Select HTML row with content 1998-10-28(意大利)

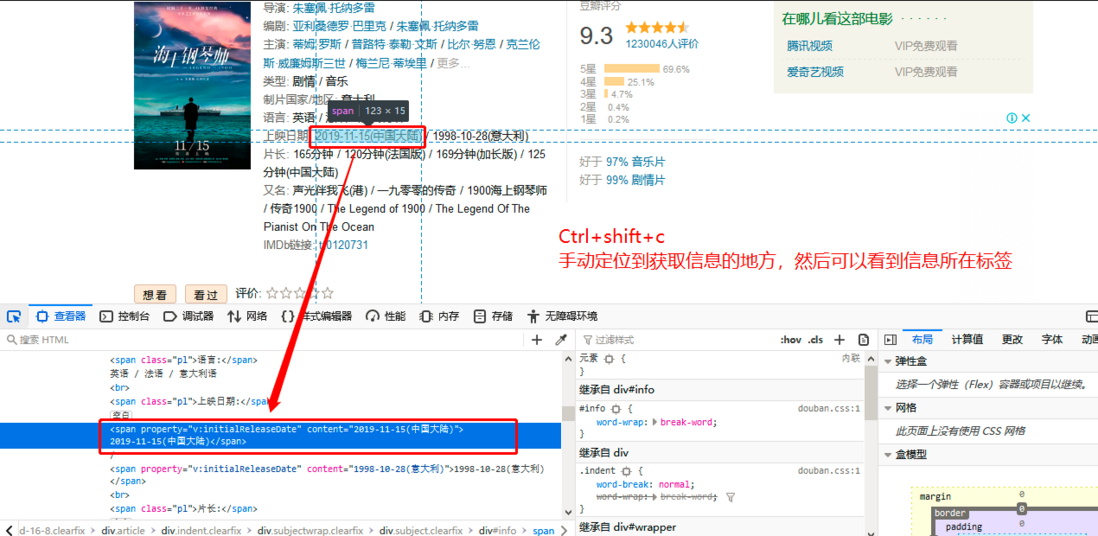328,475
